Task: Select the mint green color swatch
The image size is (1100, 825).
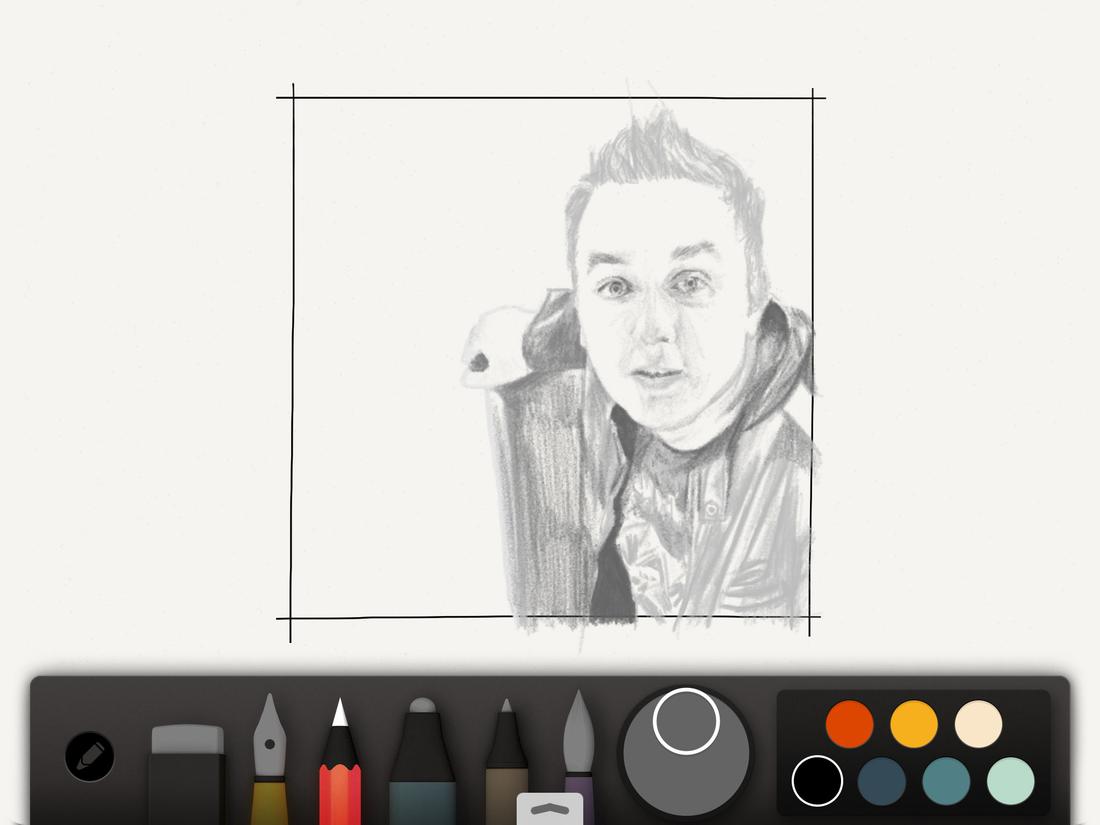Action: pyautogui.click(x=1009, y=782)
